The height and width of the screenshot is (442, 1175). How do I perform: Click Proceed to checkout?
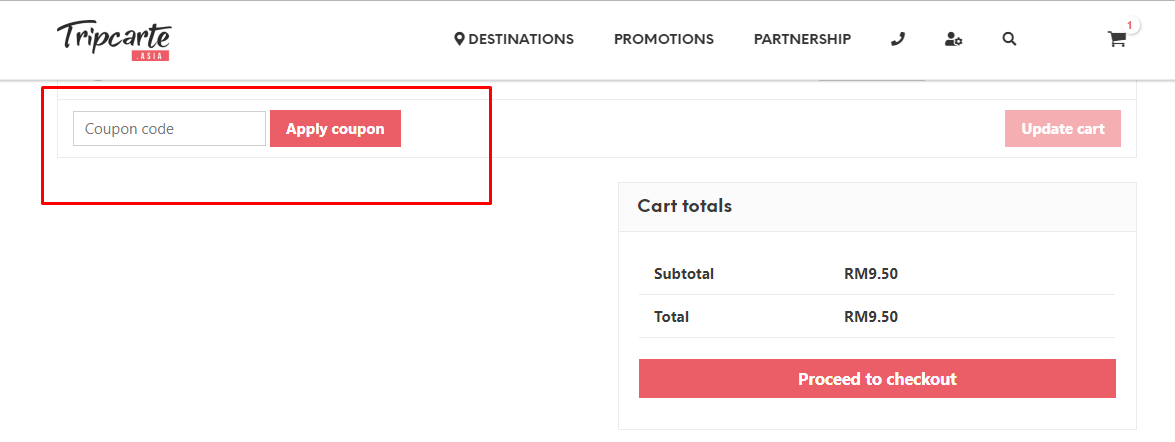coord(877,379)
